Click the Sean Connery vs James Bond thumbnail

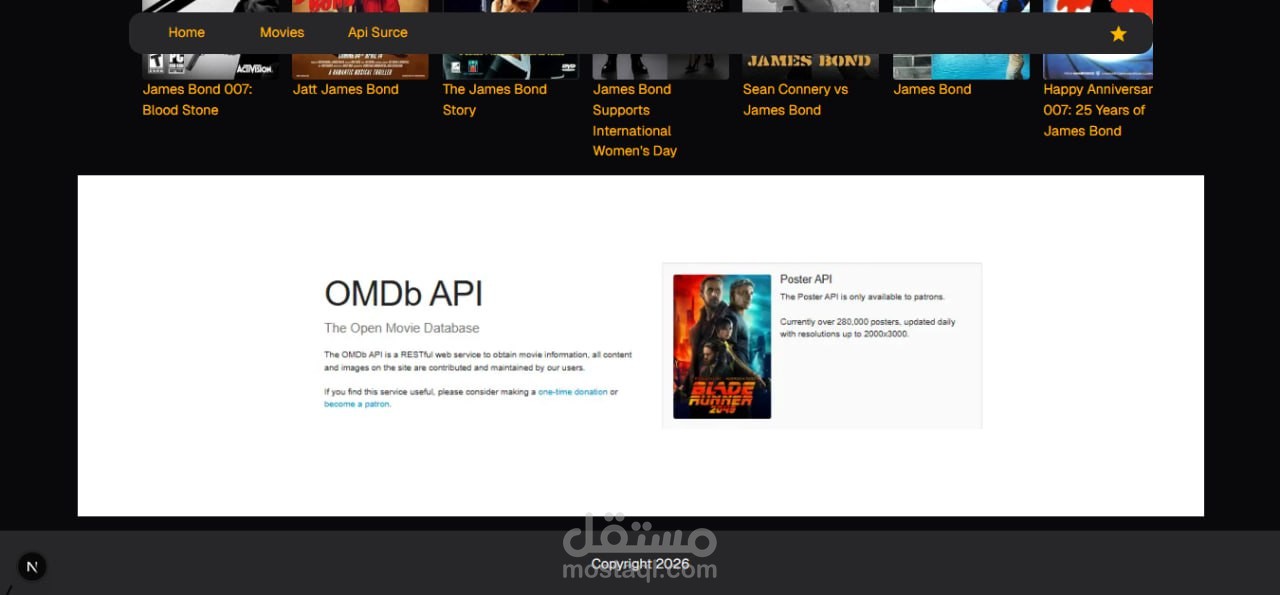(810, 66)
